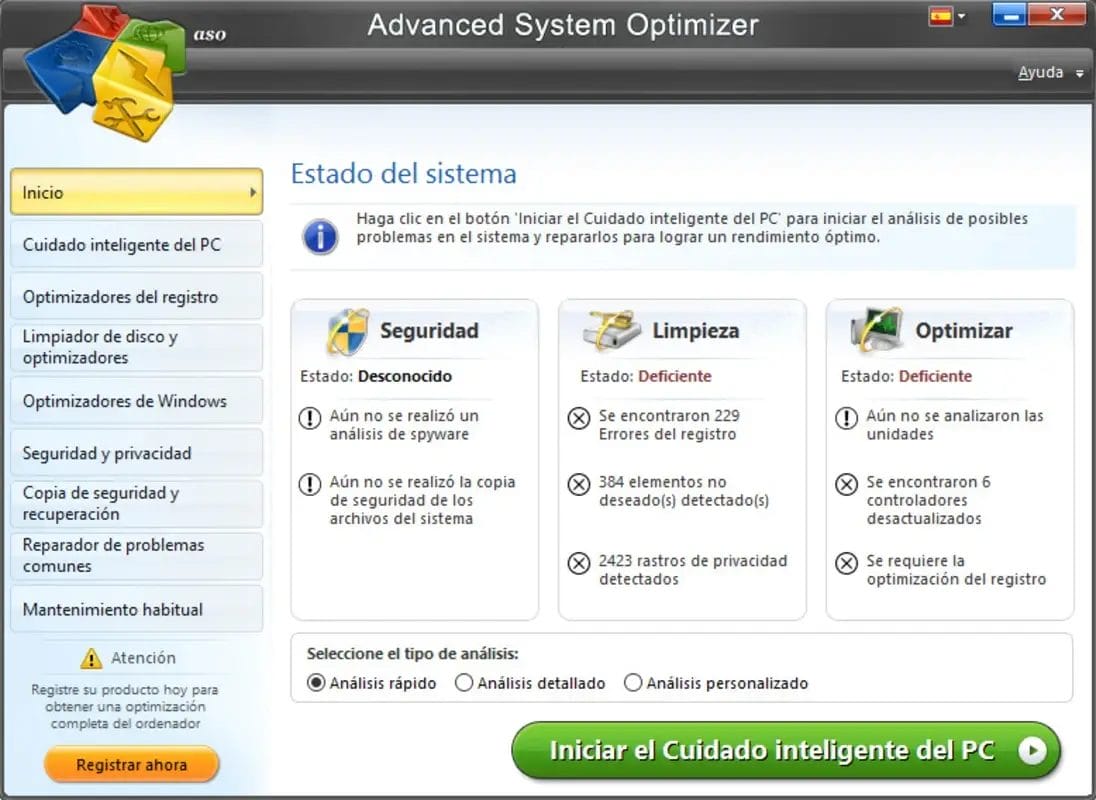Open Cuidado inteligente del PC section

136,245
